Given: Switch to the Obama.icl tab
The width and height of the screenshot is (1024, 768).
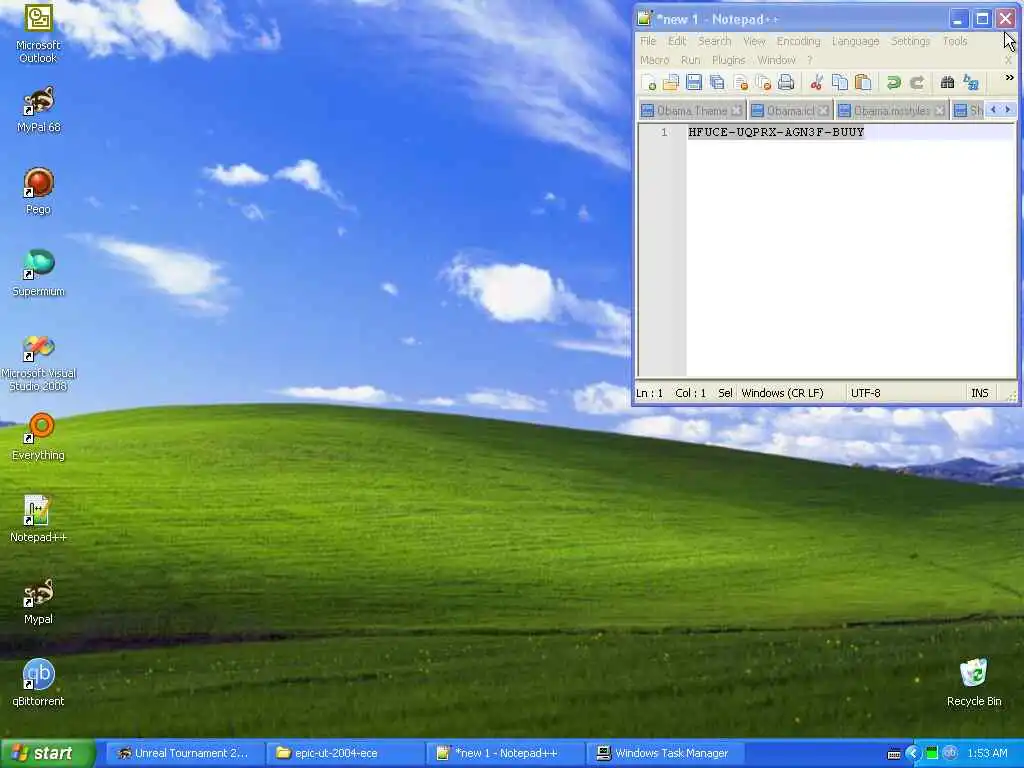Looking at the screenshot, I should (790, 110).
